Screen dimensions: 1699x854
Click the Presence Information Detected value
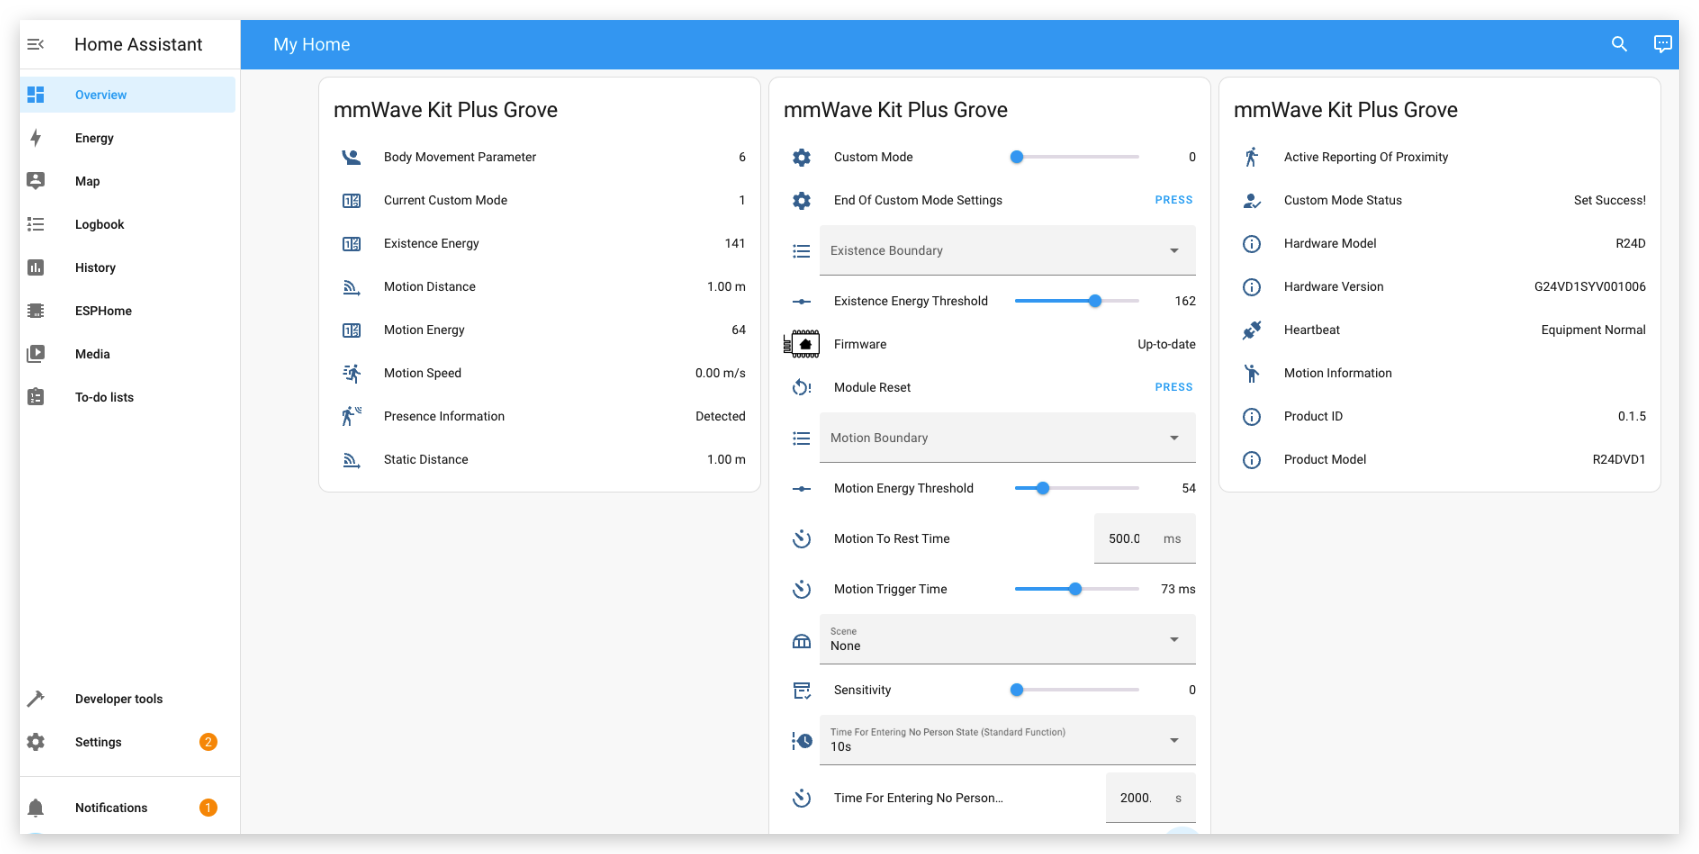720,416
